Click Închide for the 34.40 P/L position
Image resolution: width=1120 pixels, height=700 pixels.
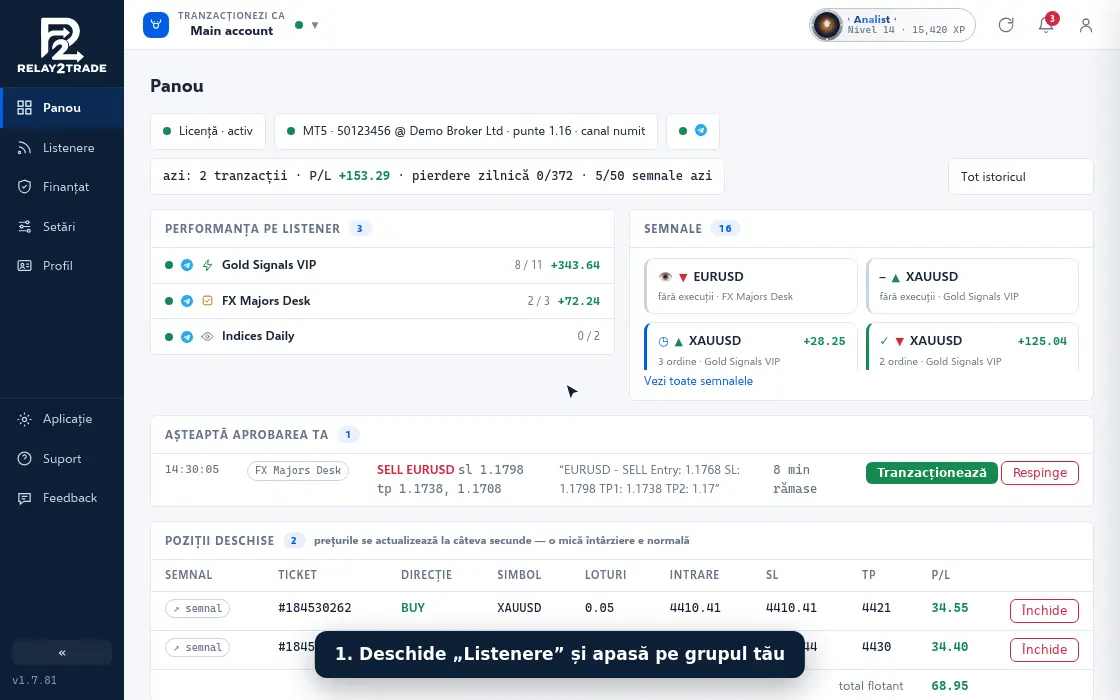(x=1044, y=649)
